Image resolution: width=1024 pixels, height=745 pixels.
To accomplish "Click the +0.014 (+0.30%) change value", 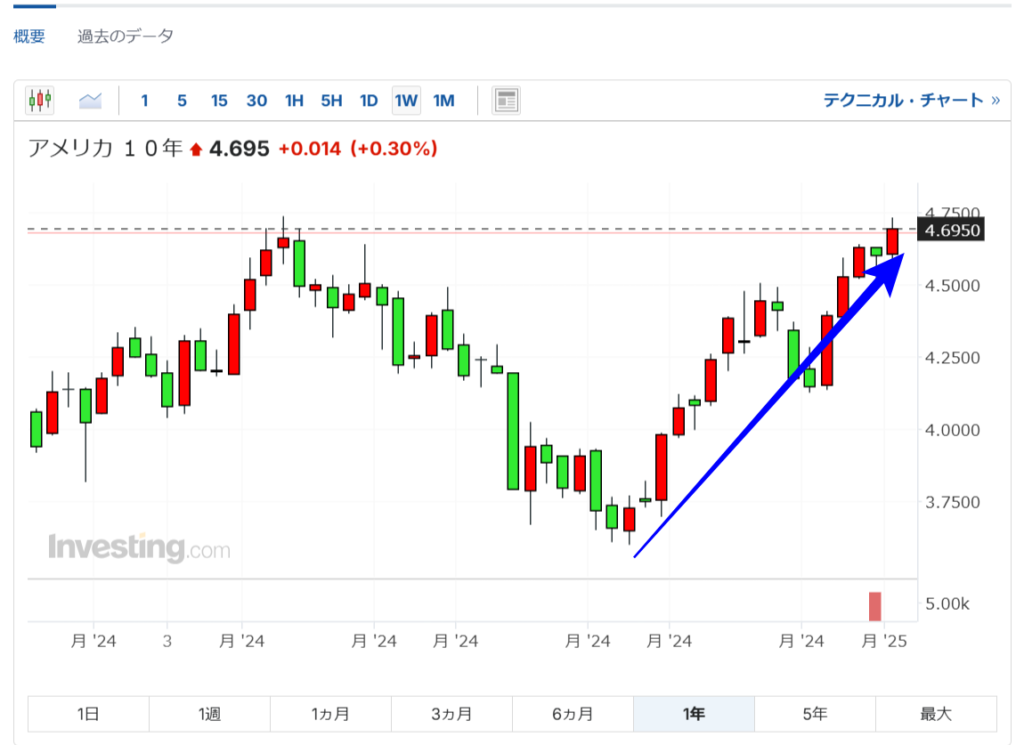I will coord(358,149).
